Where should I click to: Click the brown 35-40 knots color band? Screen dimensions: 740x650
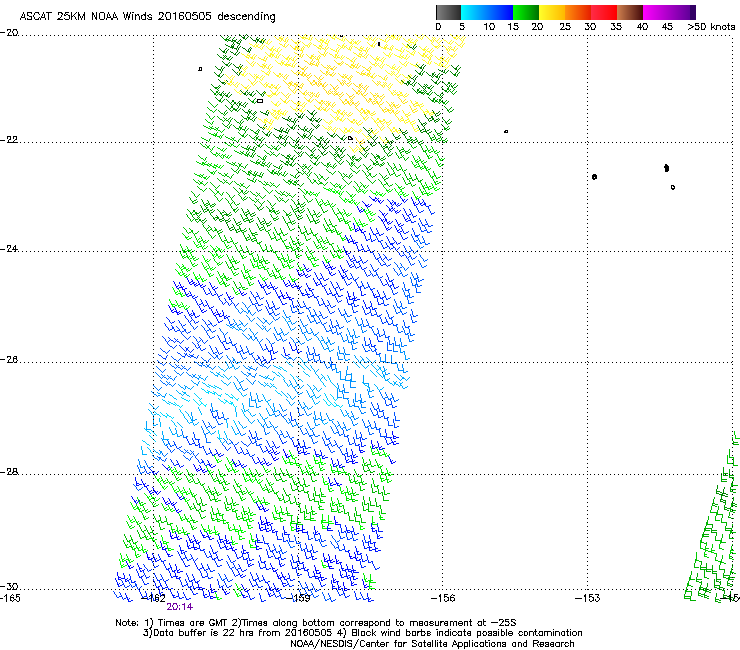point(630,12)
